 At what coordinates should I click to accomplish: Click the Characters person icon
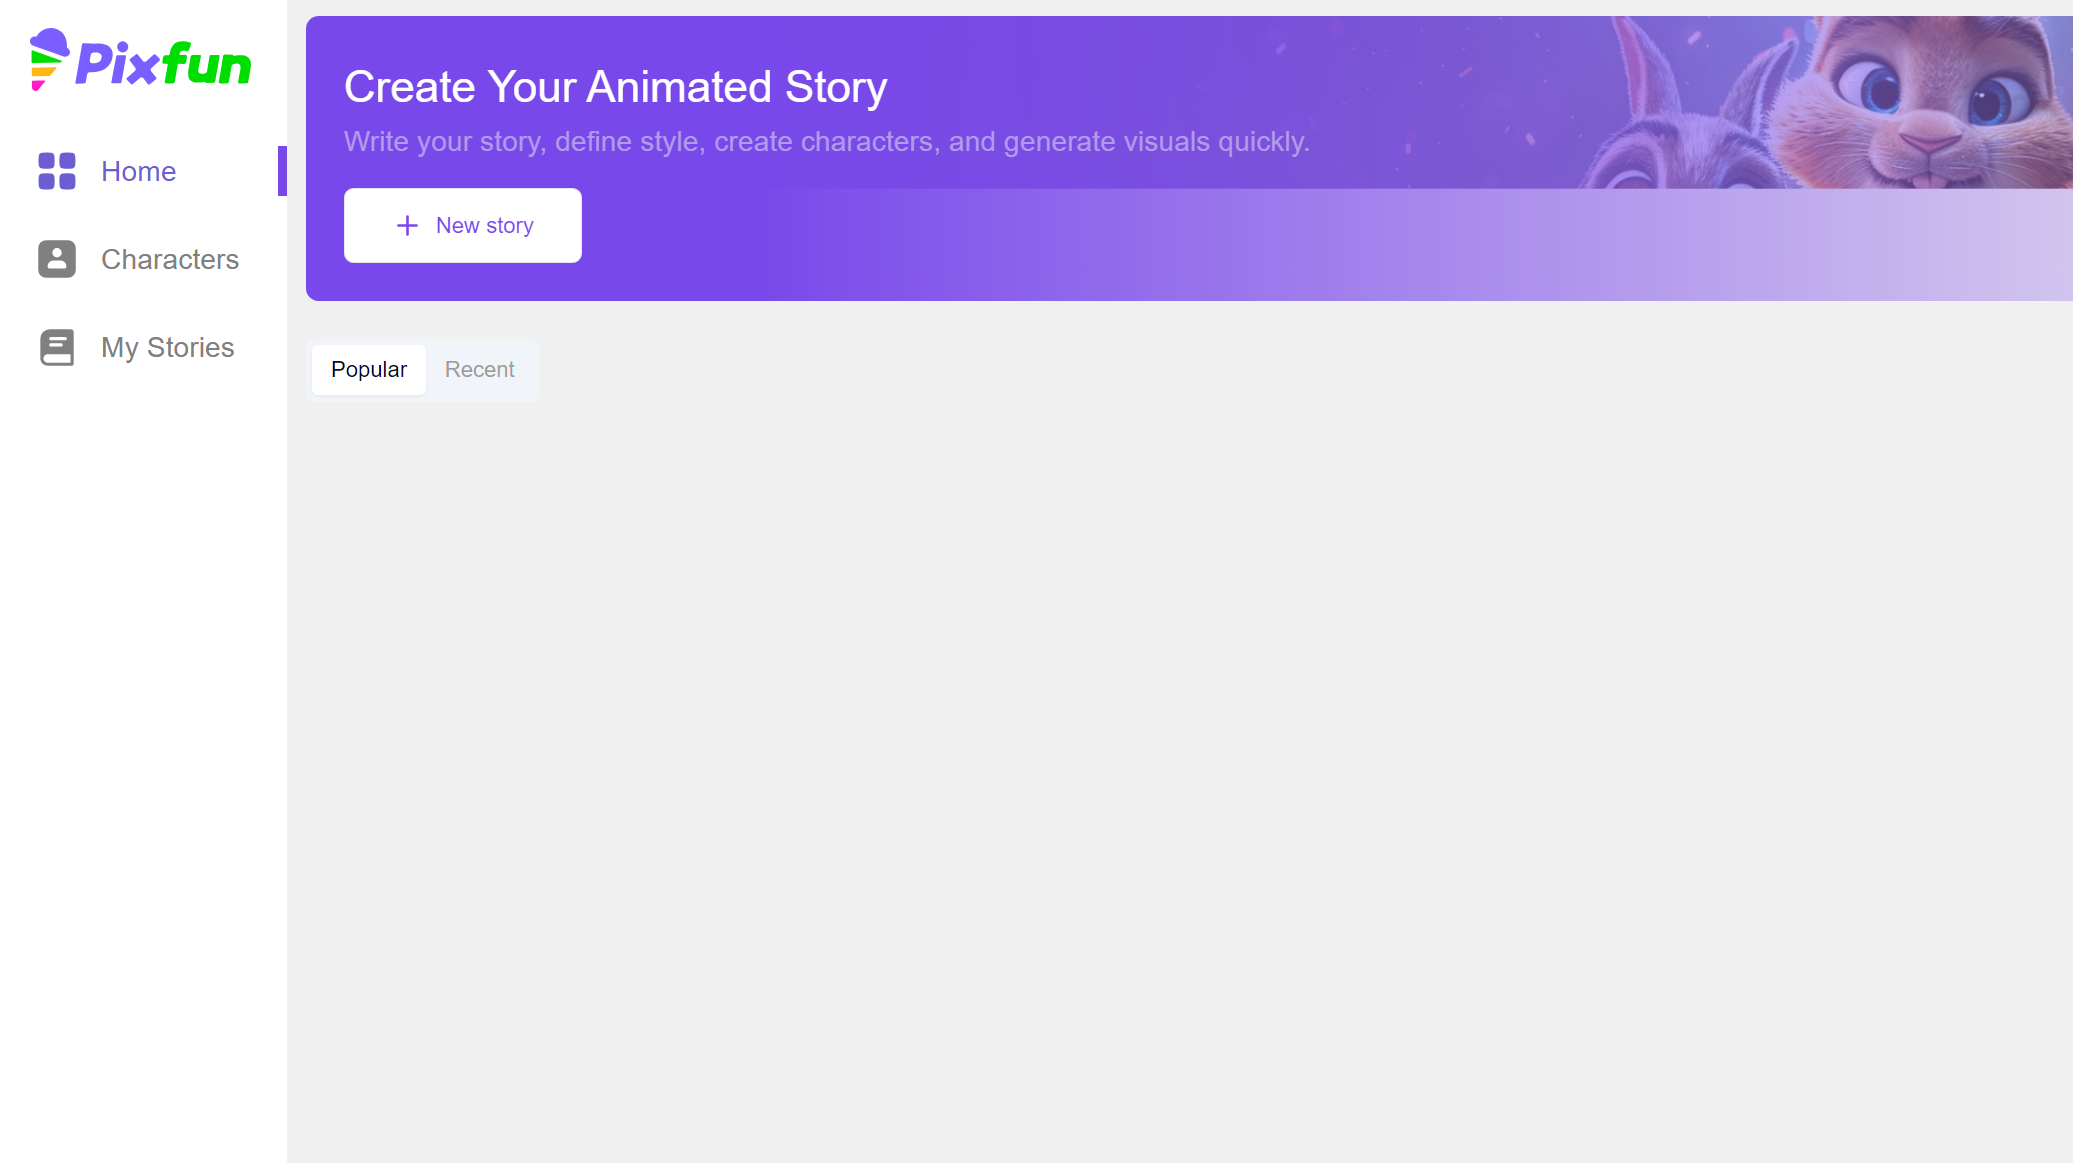tap(57, 259)
